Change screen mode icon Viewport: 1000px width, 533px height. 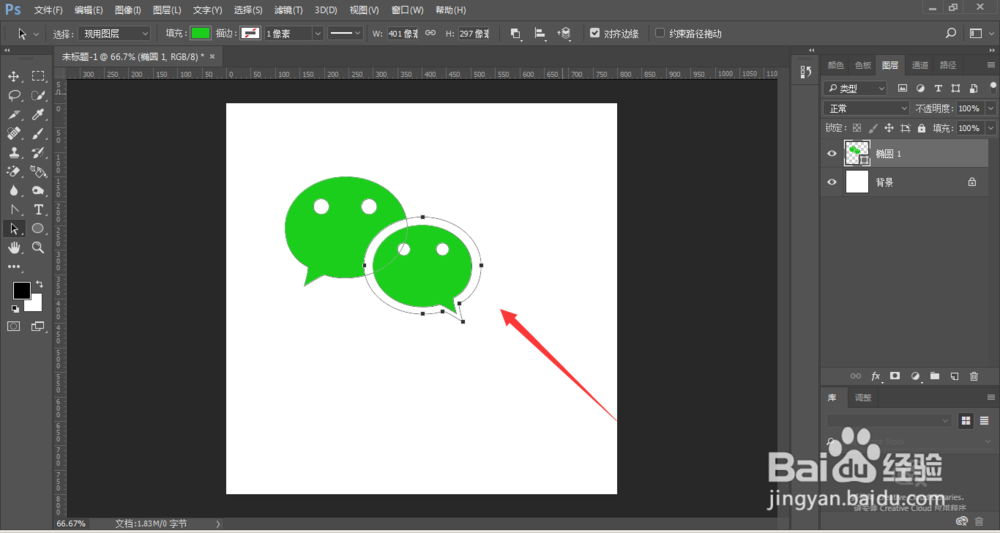pos(38,326)
